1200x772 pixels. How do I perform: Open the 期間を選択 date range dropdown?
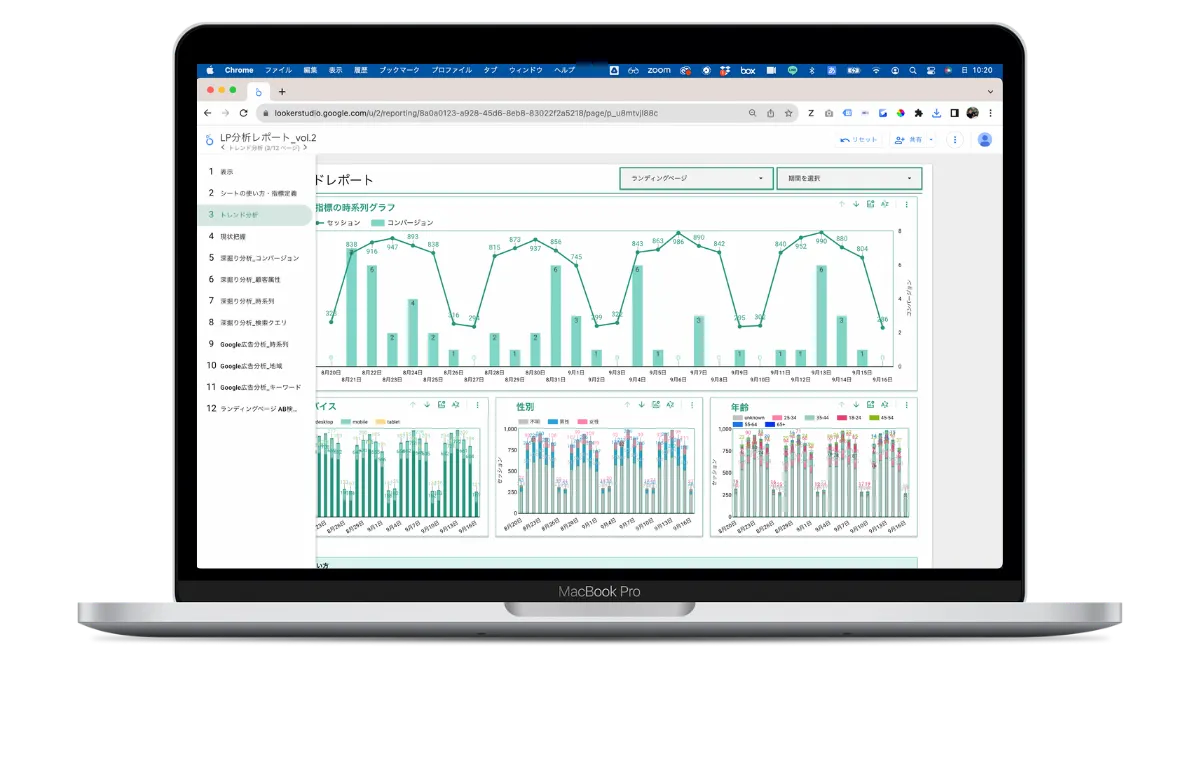pyautogui.click(x=849, y=179)
